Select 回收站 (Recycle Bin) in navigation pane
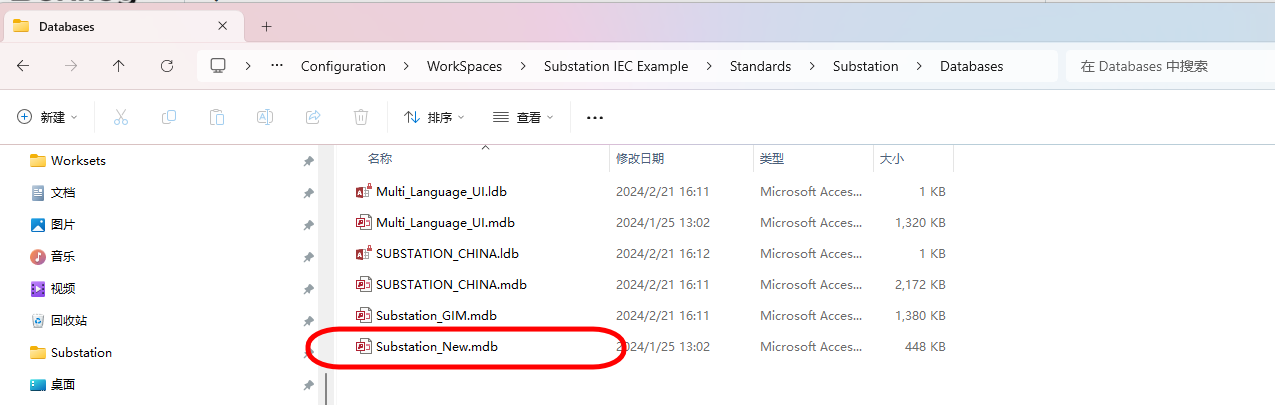 click(x=70, y=321)
